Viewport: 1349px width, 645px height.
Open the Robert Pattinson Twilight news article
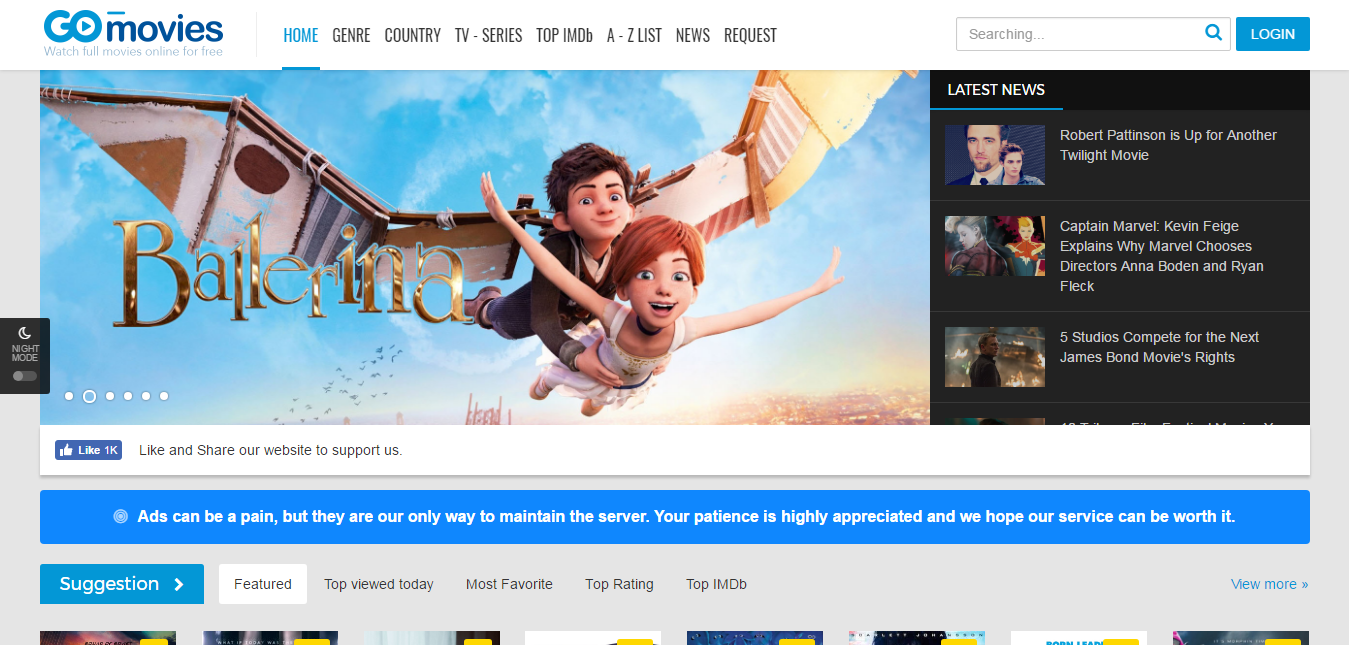(x=1168, y=145)
